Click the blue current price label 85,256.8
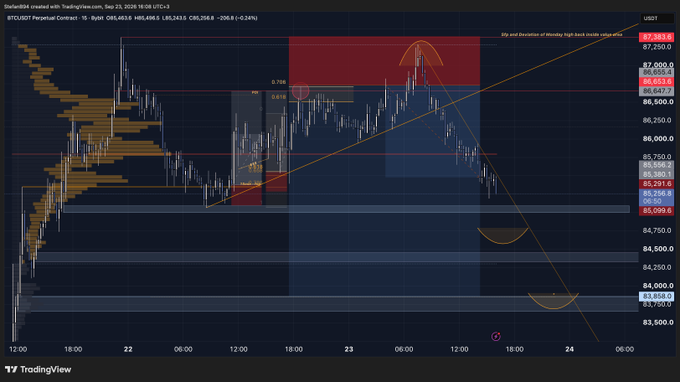The width and height of the screenshot is (680, 382). point(657,197)
